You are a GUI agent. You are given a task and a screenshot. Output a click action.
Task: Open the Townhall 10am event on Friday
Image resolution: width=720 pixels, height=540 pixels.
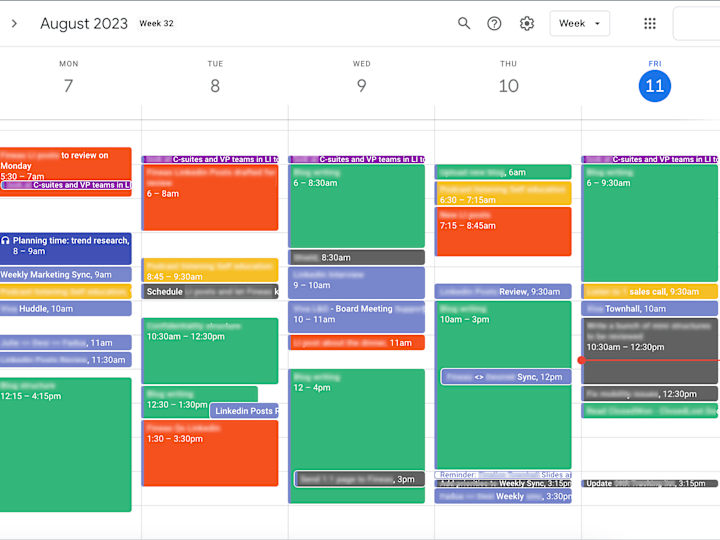[x=649, y=309]
